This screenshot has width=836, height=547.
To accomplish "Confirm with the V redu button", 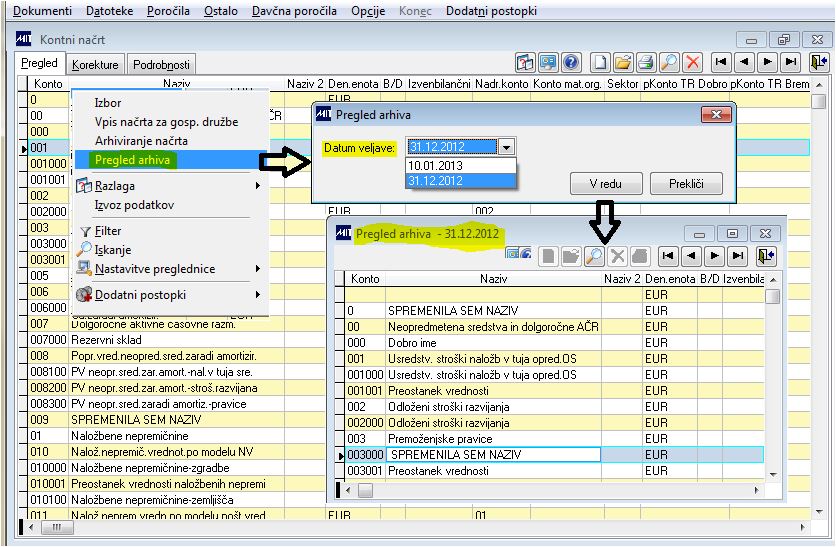I will tap(606, 184).
